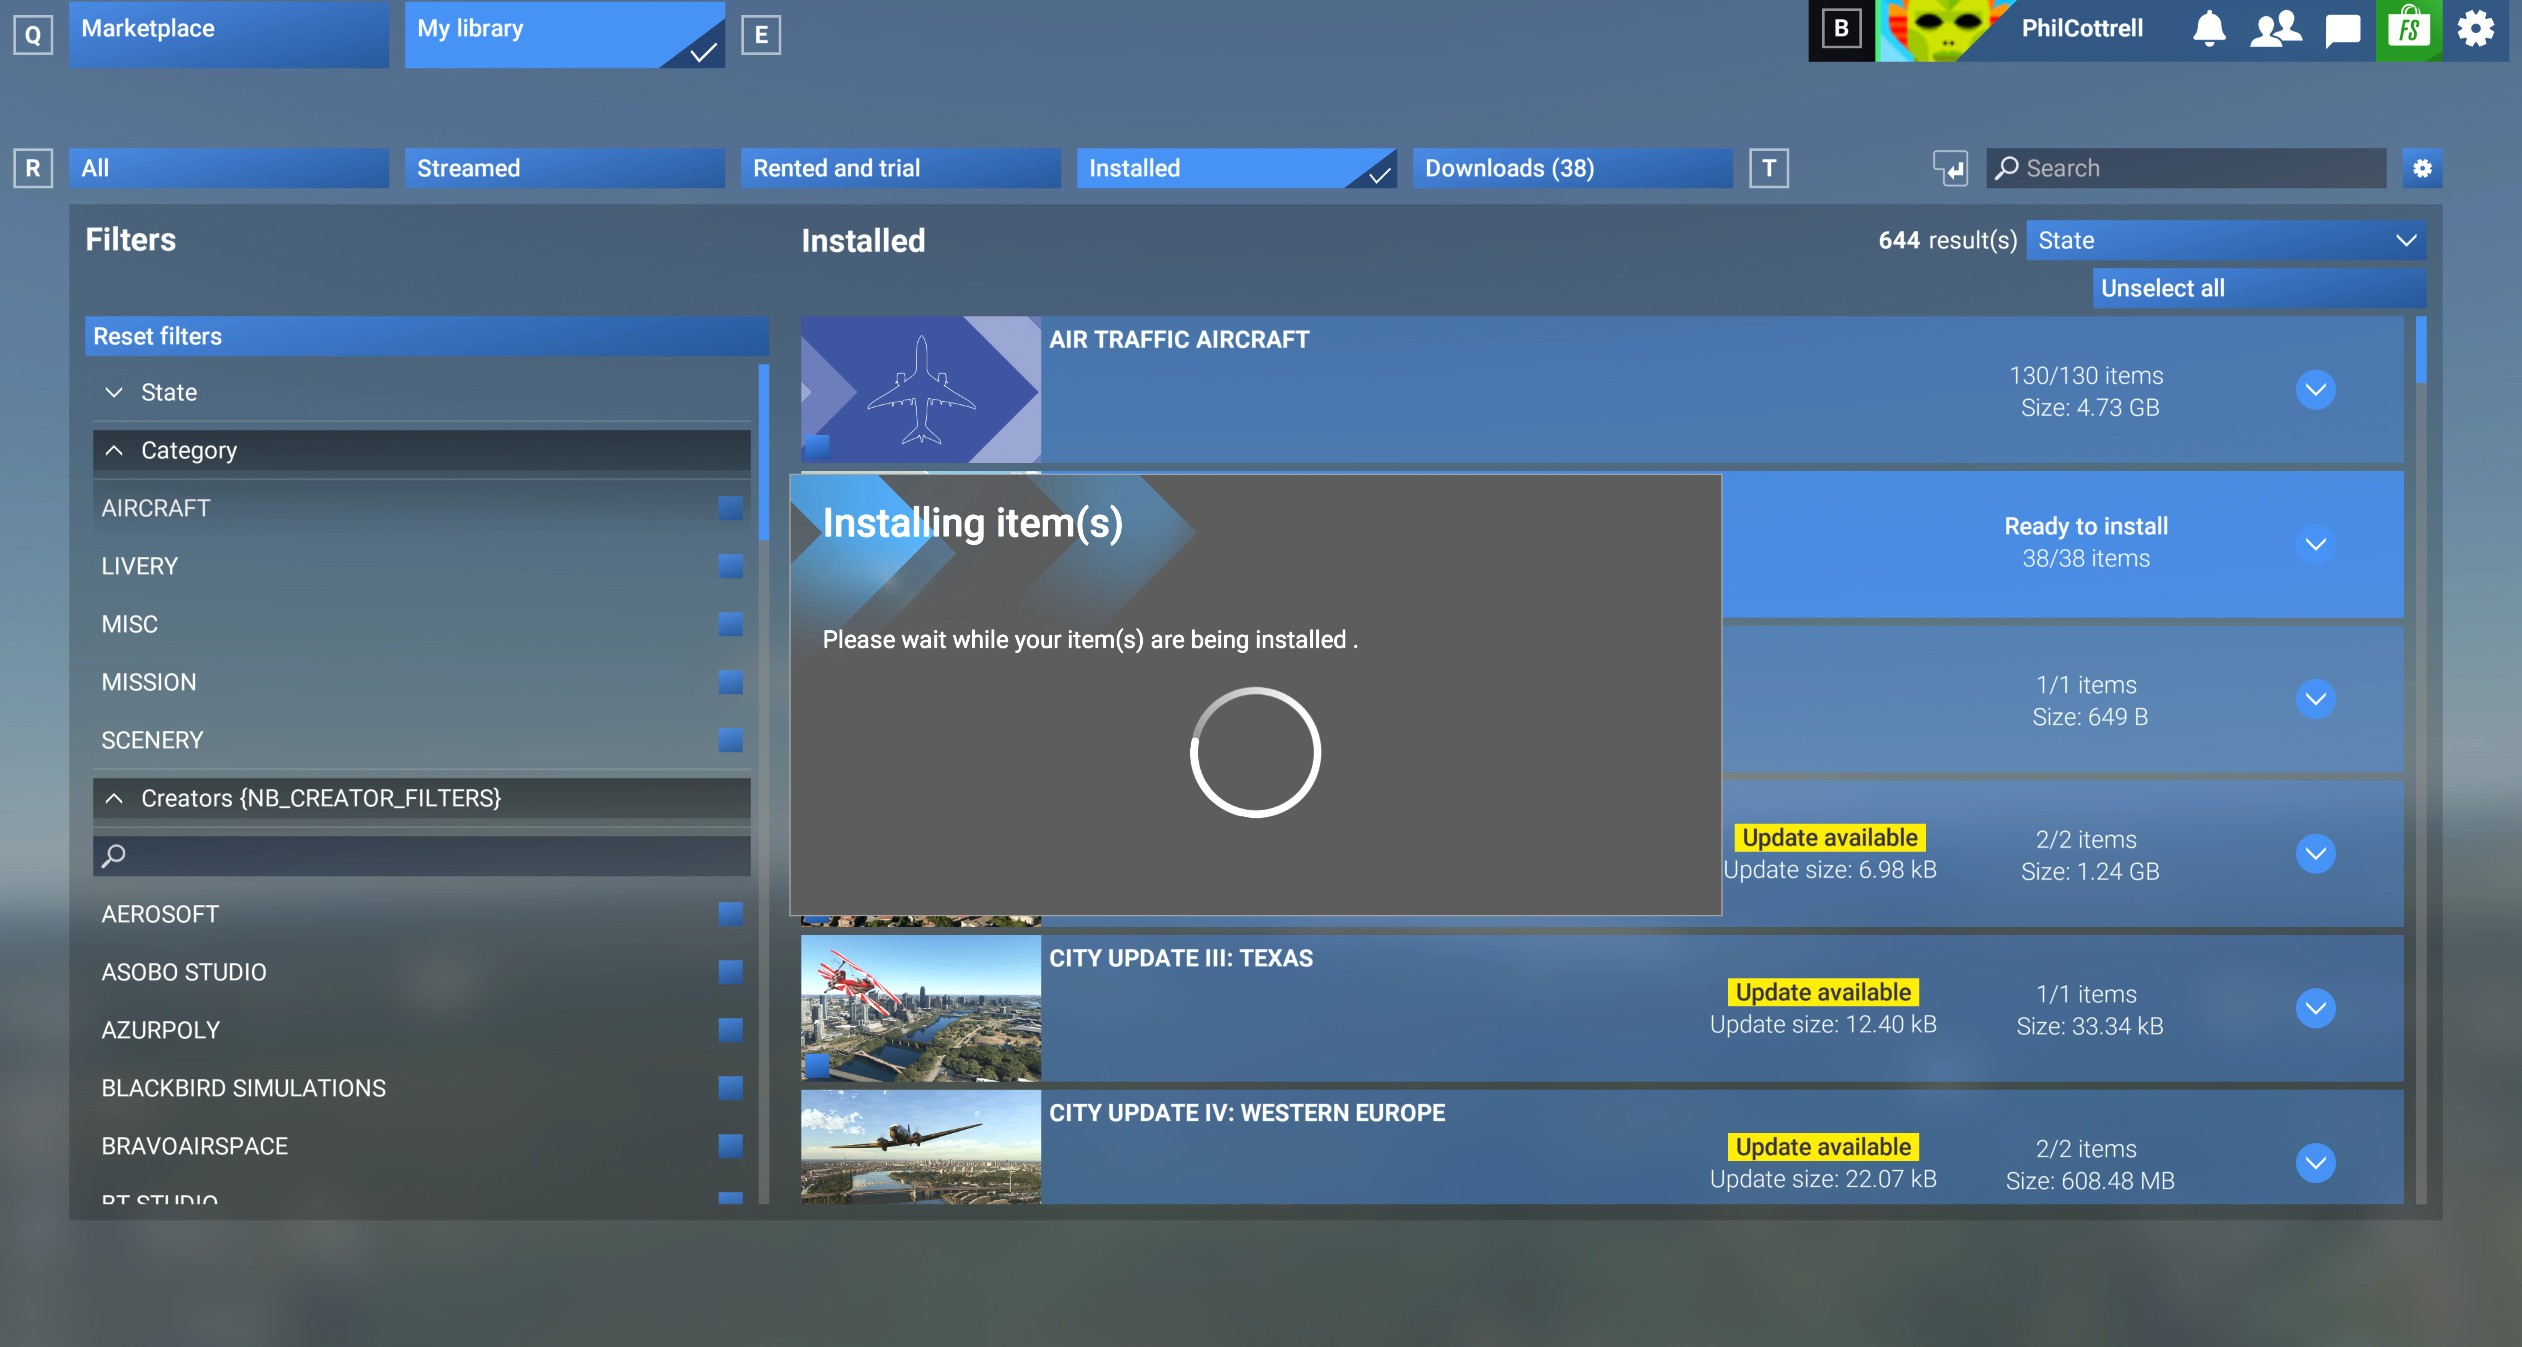Toggle AEROSOFT creator checkbox
Viewport: 2522px width, 1347px height.
[x=731, y=914]
